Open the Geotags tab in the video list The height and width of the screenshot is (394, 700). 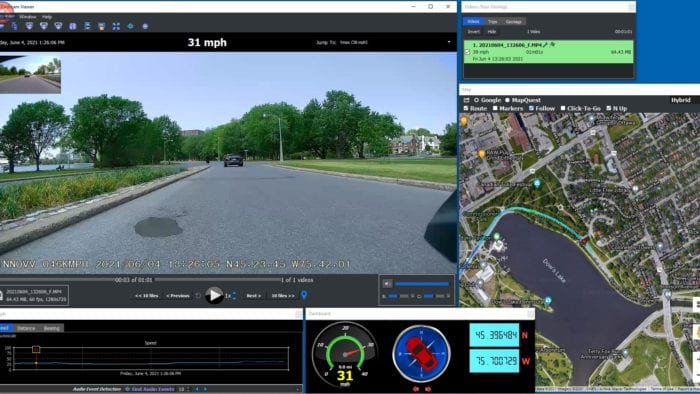click(x=513, y=21)
